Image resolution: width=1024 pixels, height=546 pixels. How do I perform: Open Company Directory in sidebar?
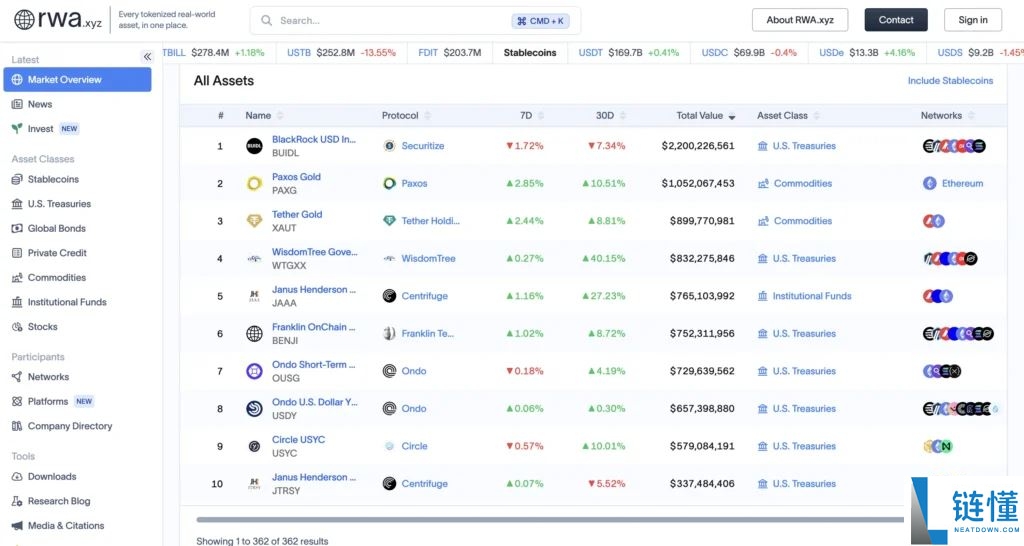[x=62, y=426]
